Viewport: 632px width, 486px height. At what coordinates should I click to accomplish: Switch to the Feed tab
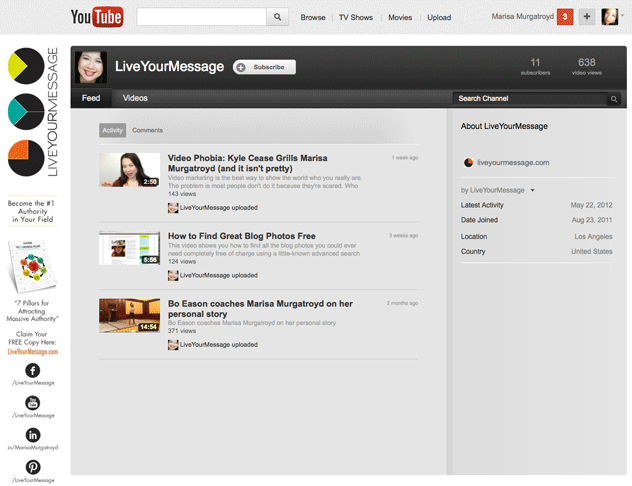[x=91, y=98]
